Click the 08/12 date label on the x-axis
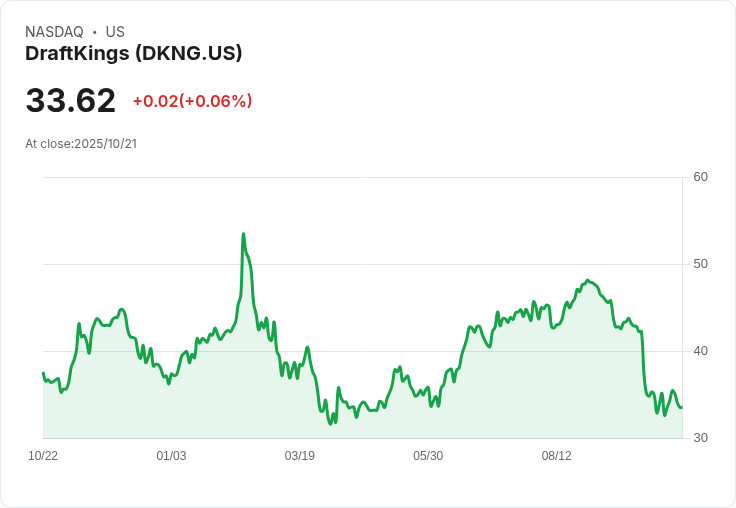 (x=557, y=456)
